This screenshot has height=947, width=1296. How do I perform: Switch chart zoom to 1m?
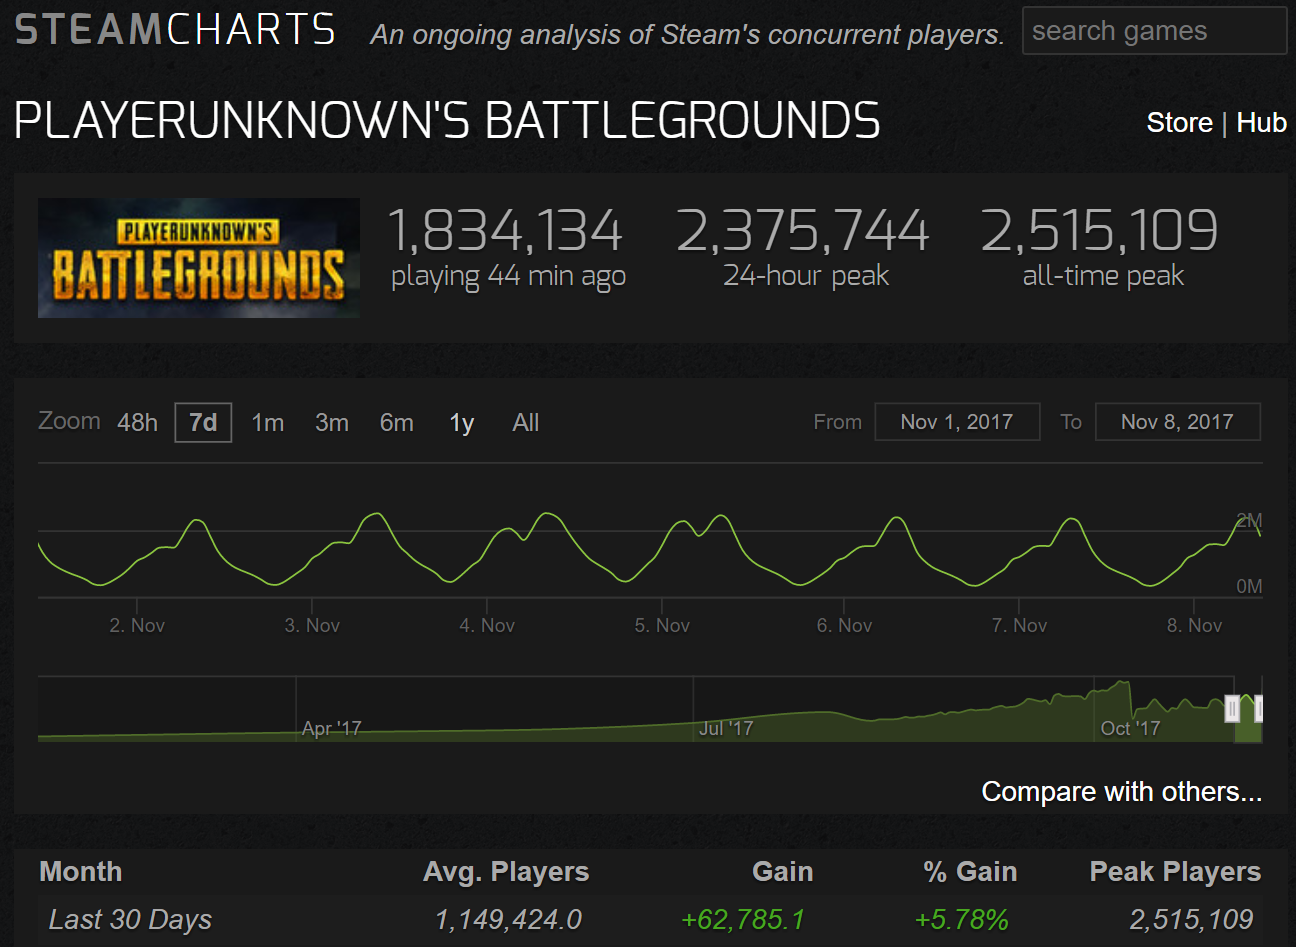[x=267, y=423]
